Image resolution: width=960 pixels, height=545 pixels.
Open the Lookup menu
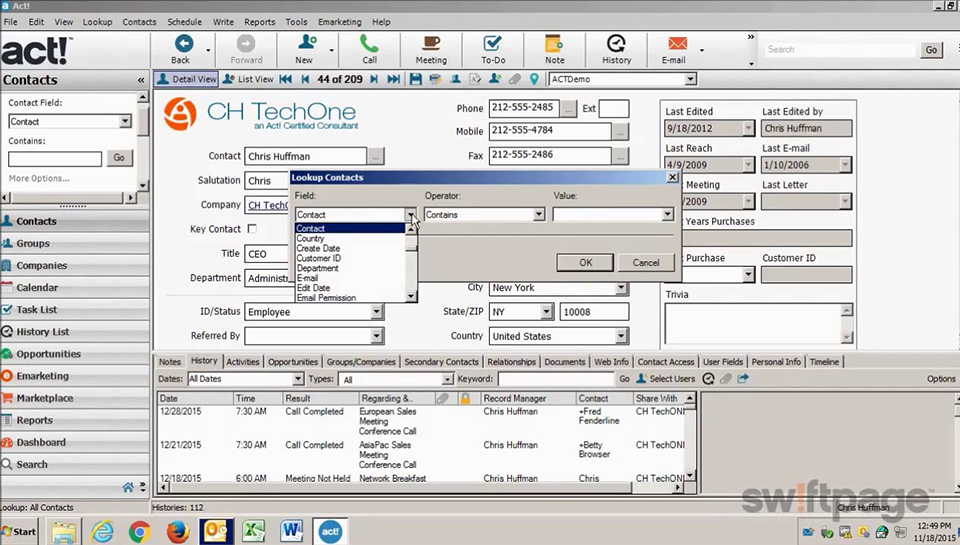97,21
